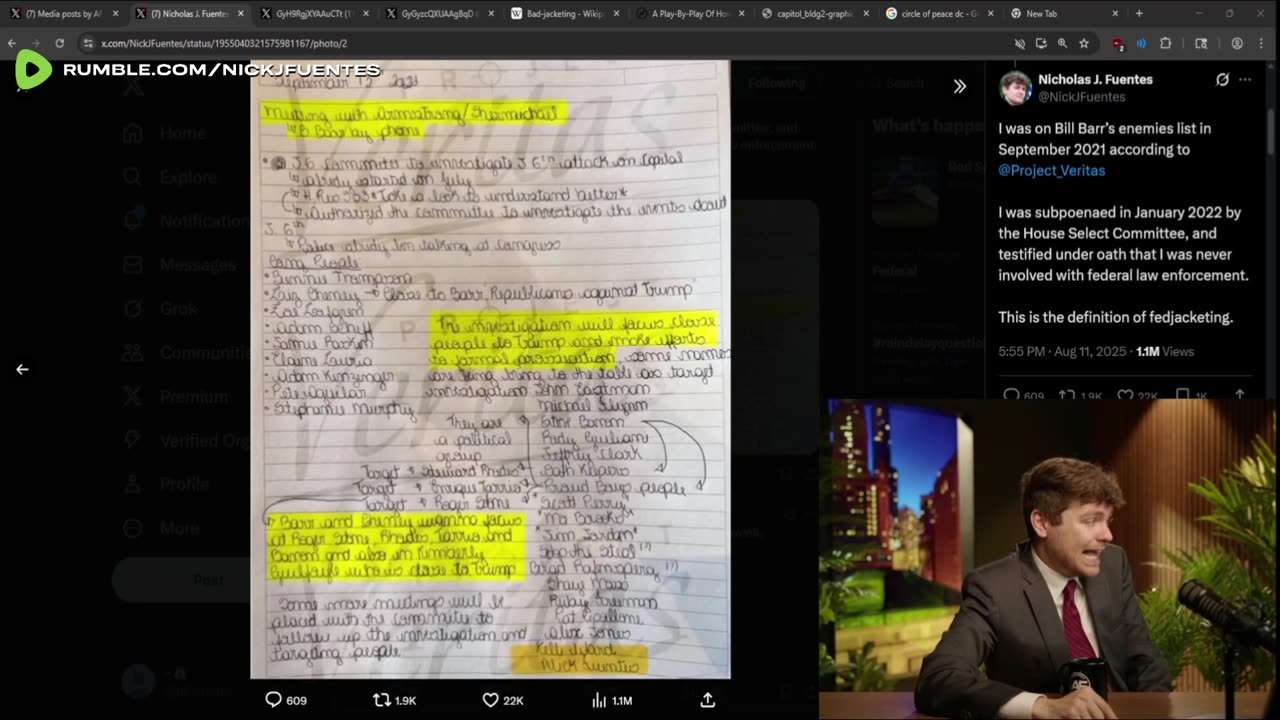
Task: Click the repost icon in the tweet sidebar
Action: click(x=1068, y=395)
